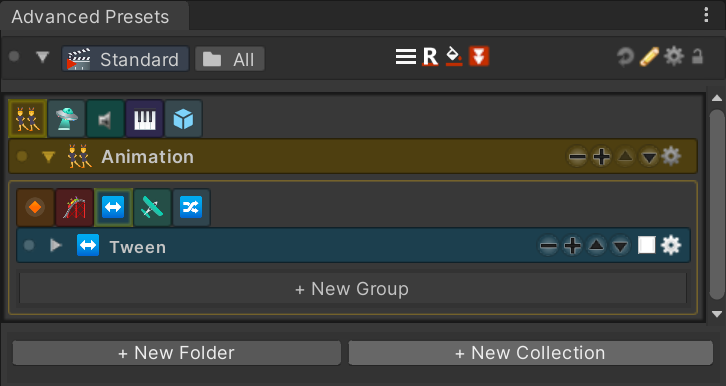This screenshot has height=386, width=726.
Task: Toggle the circle next to Tween
Action: pos(29,245)
